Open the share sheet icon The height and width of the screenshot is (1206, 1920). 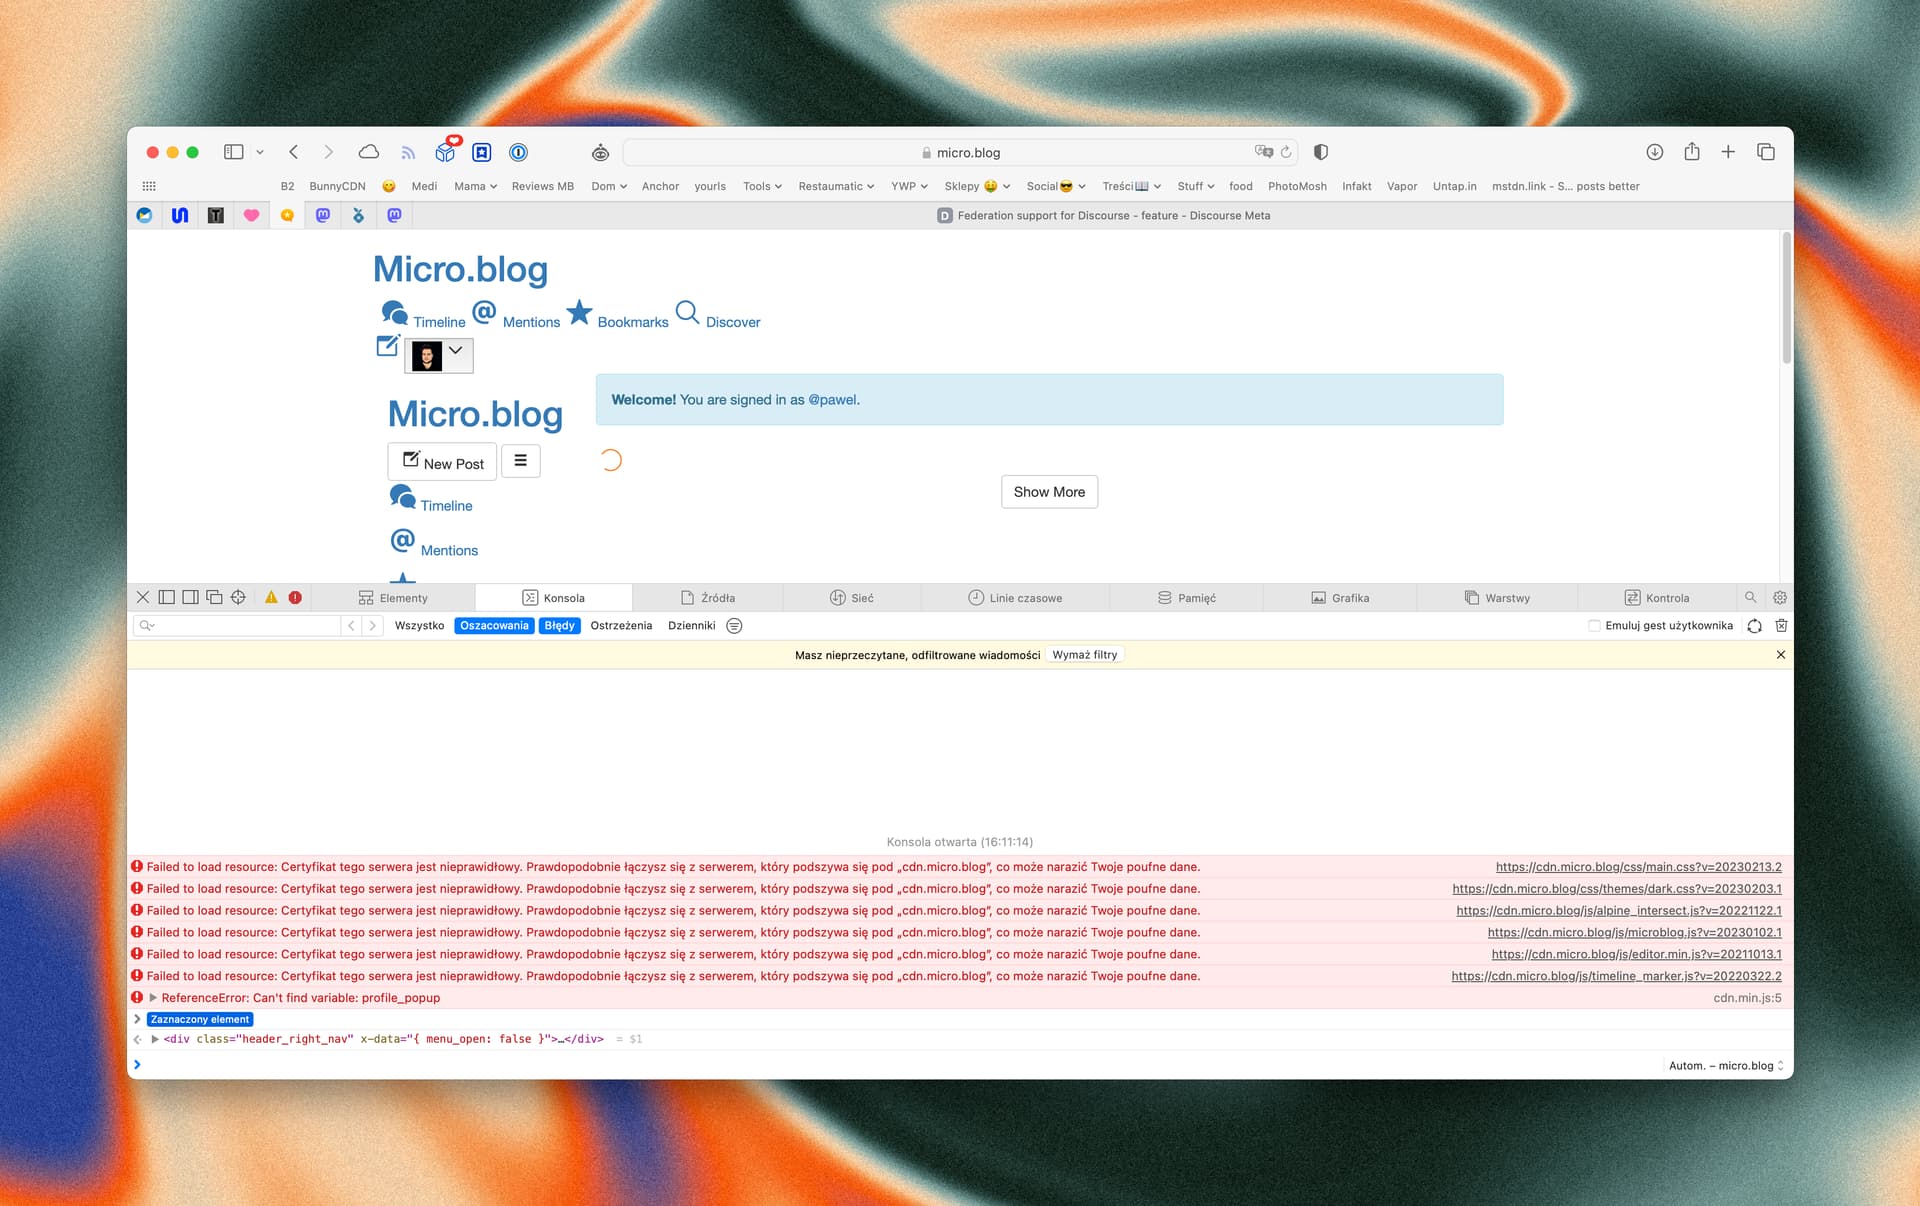(x=1692, y=151)
